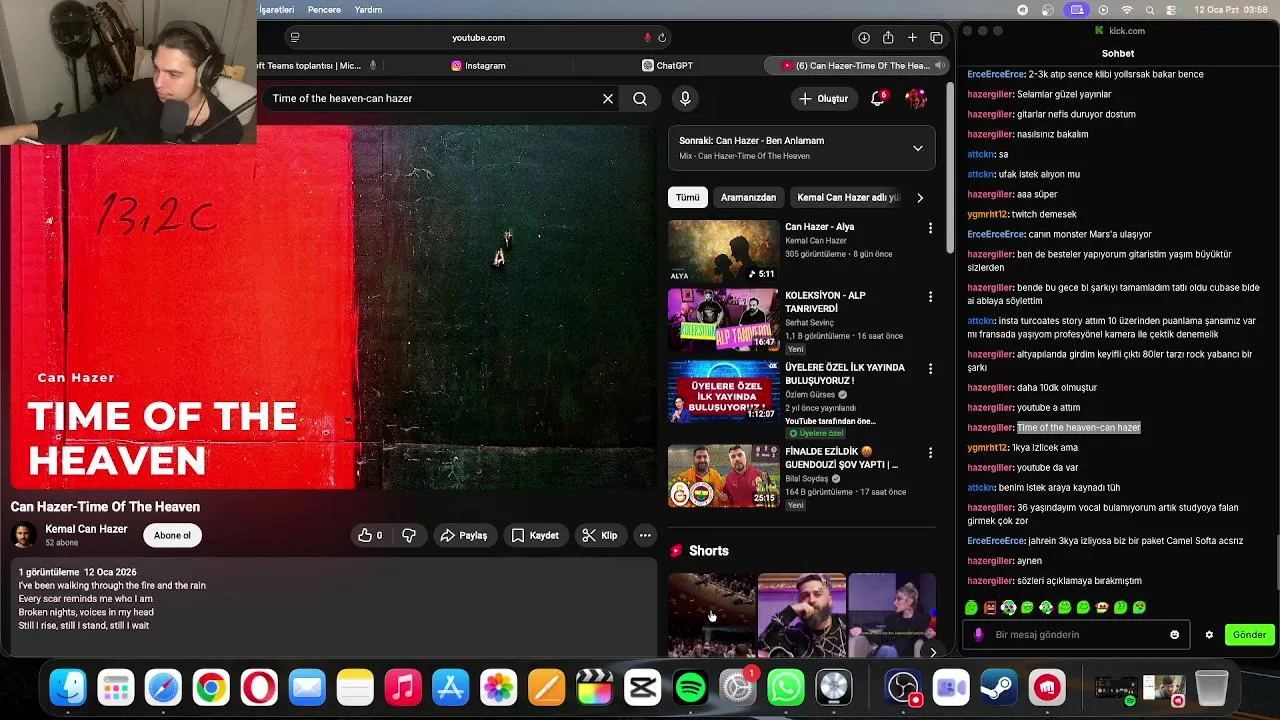This screenshot has width=1280, height=720.
Task: Open CapCut from the dock
Action: [642, 688]
